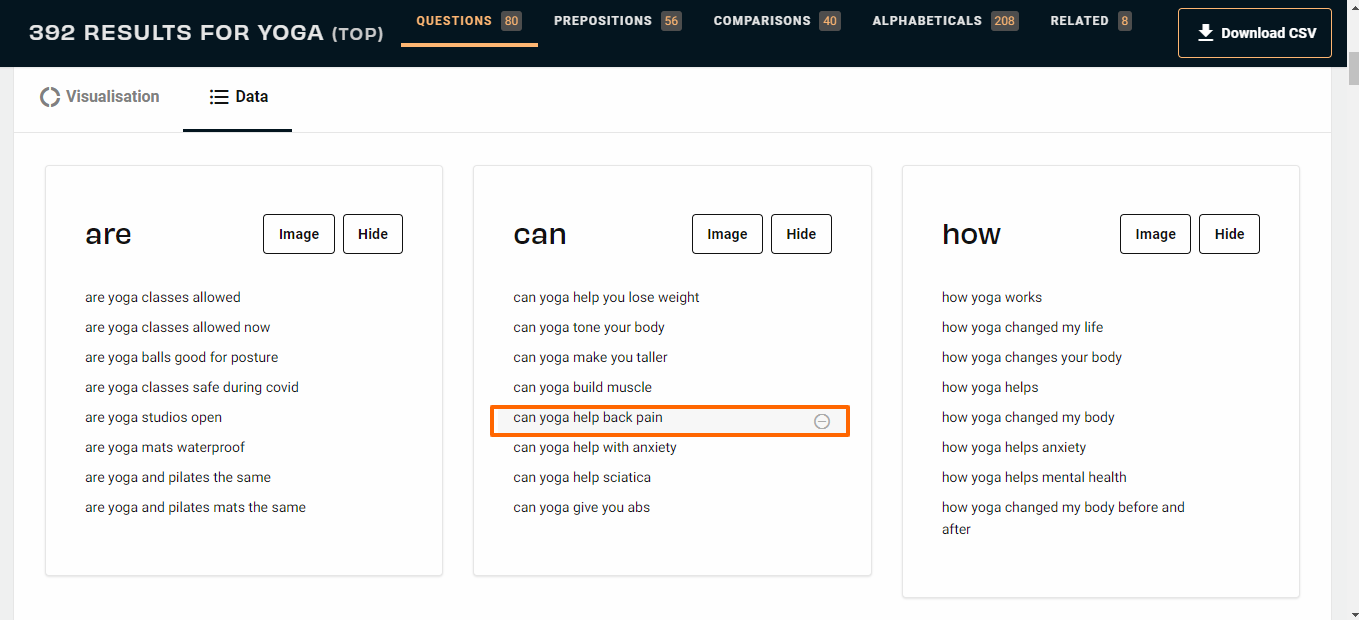Click Image button on 'how' card
This screenshot has width=1359, height=620.
coord(1155,234)
